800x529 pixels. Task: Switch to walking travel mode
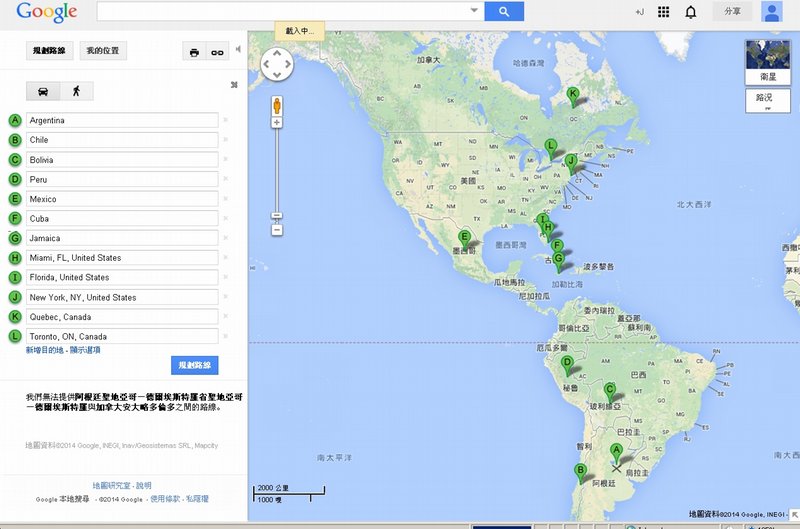(76, 91)
